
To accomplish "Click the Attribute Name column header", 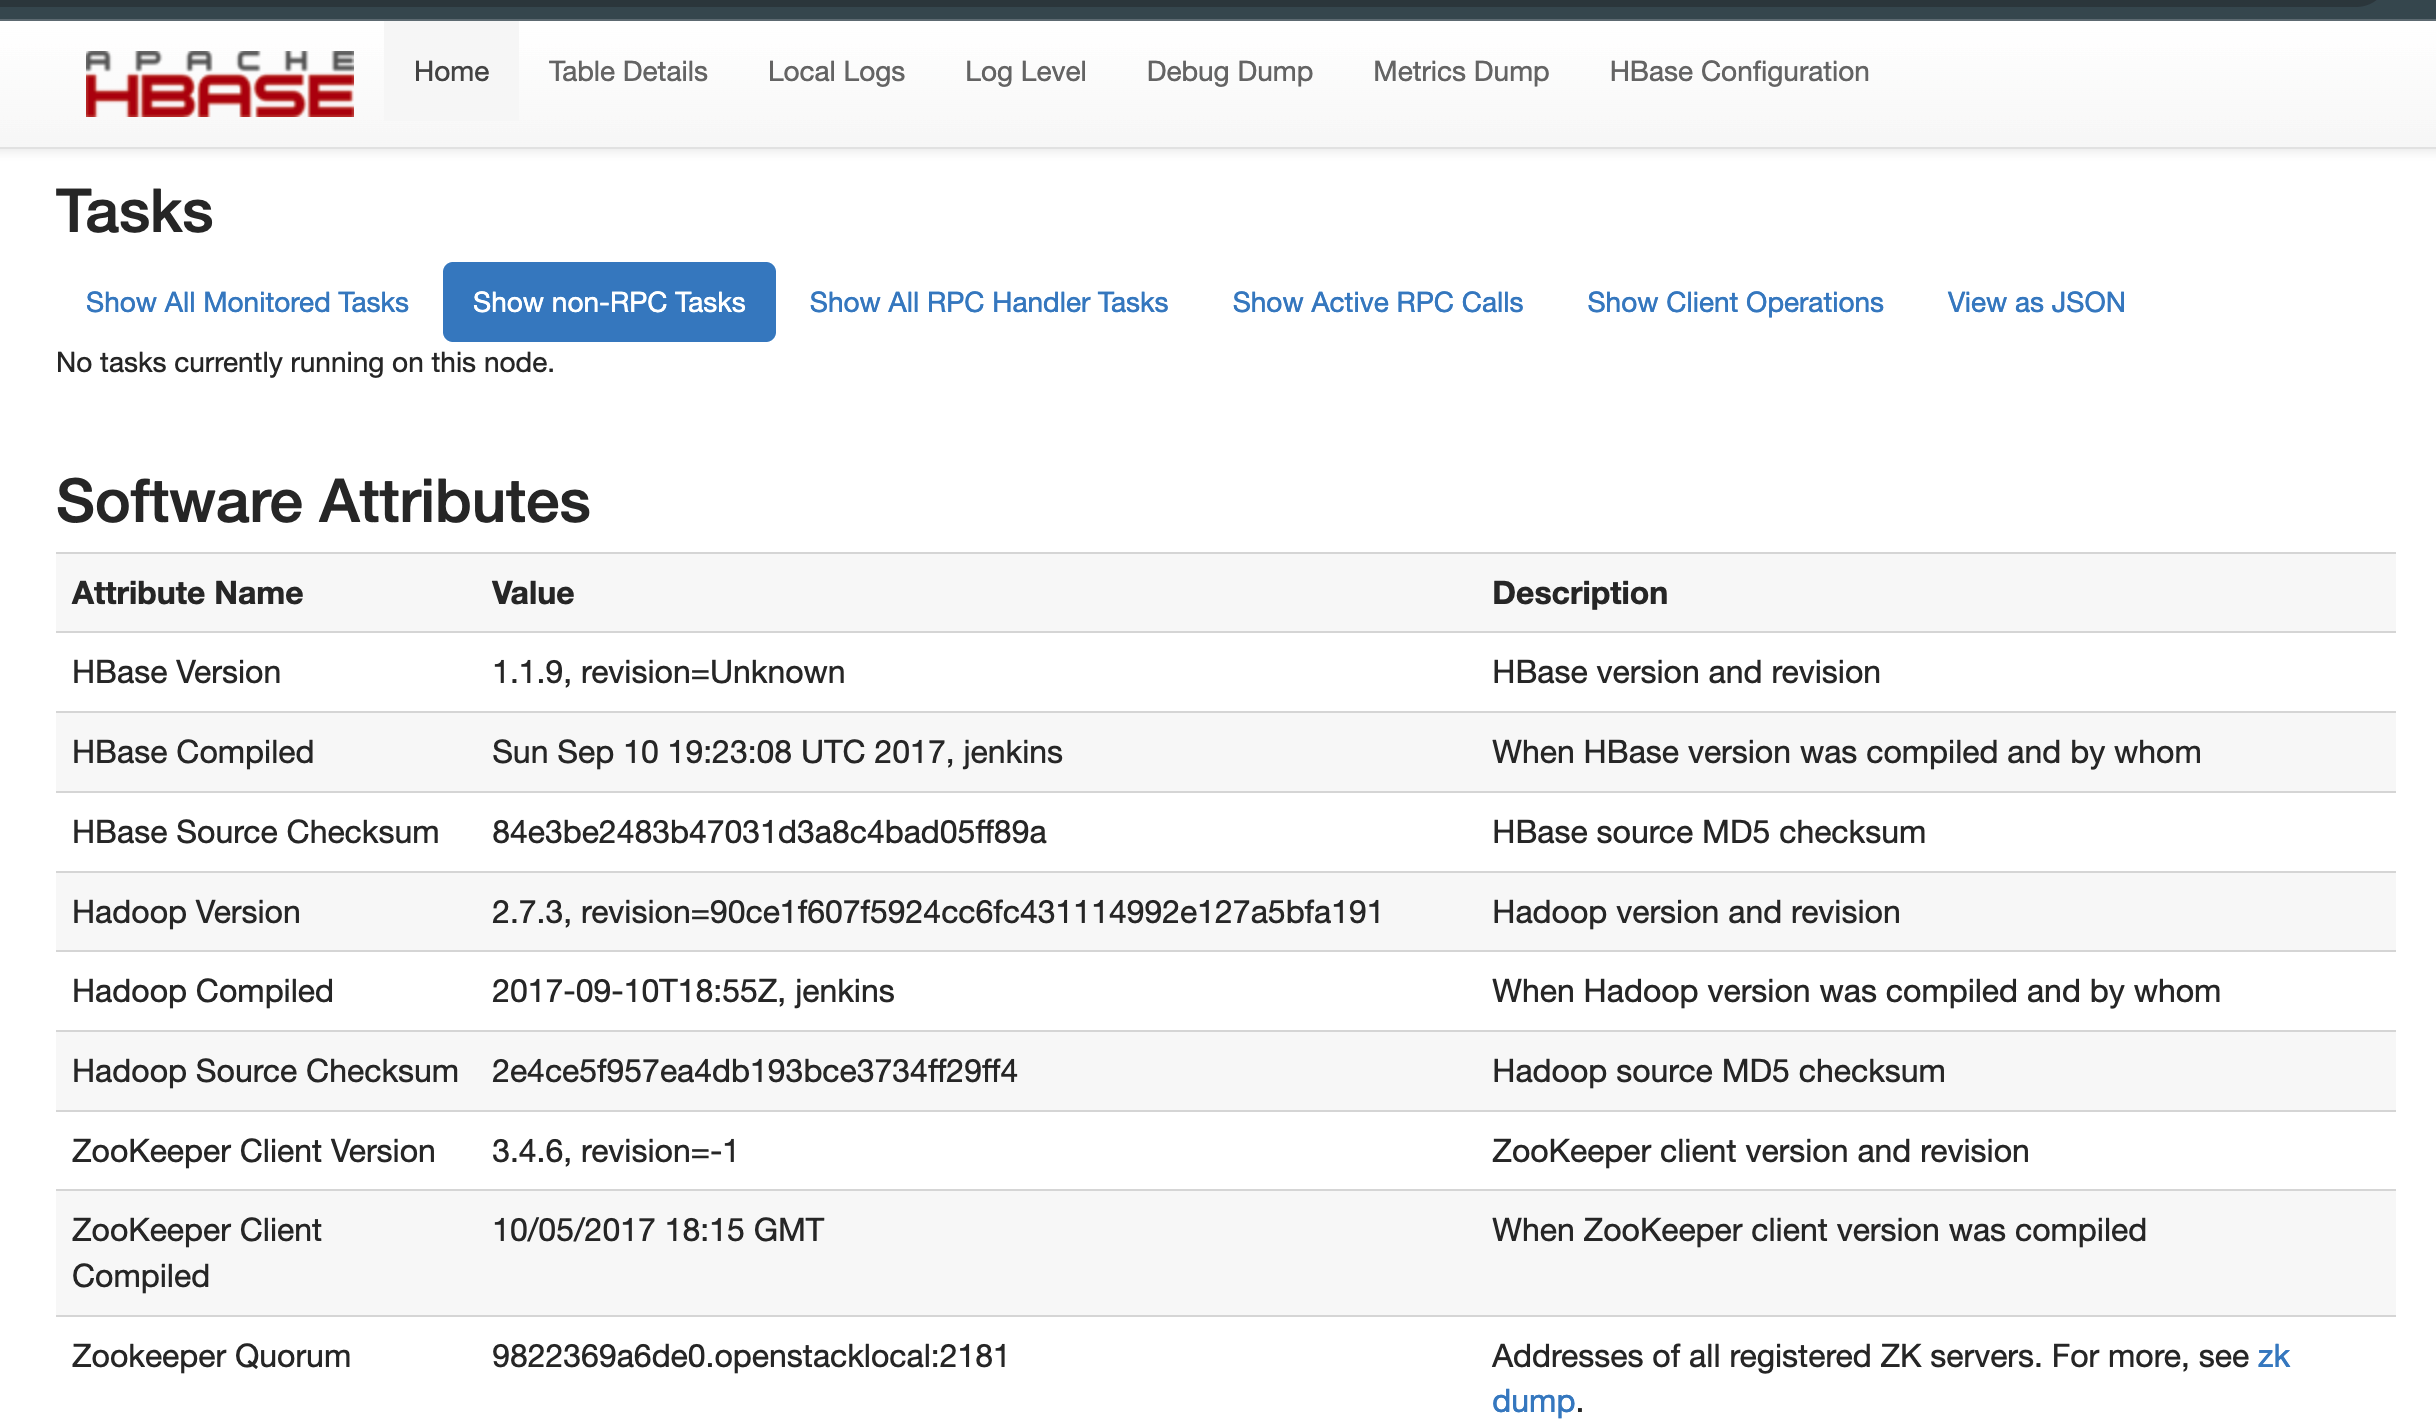I will click(186, 592).
